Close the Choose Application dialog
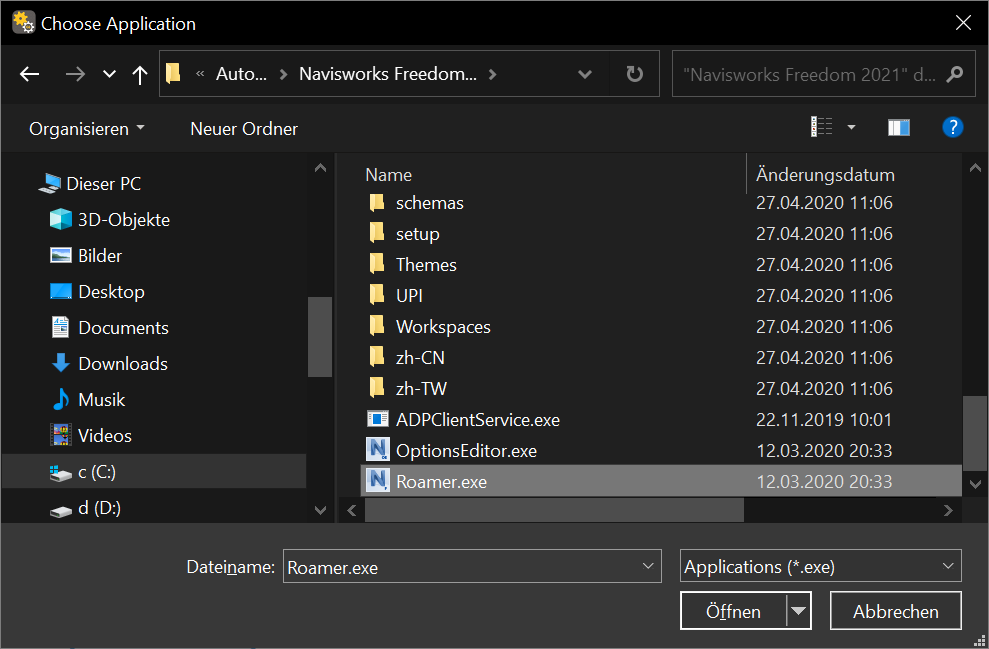The height and width of the screenshot is (649, 989). (x=963, y=23)
